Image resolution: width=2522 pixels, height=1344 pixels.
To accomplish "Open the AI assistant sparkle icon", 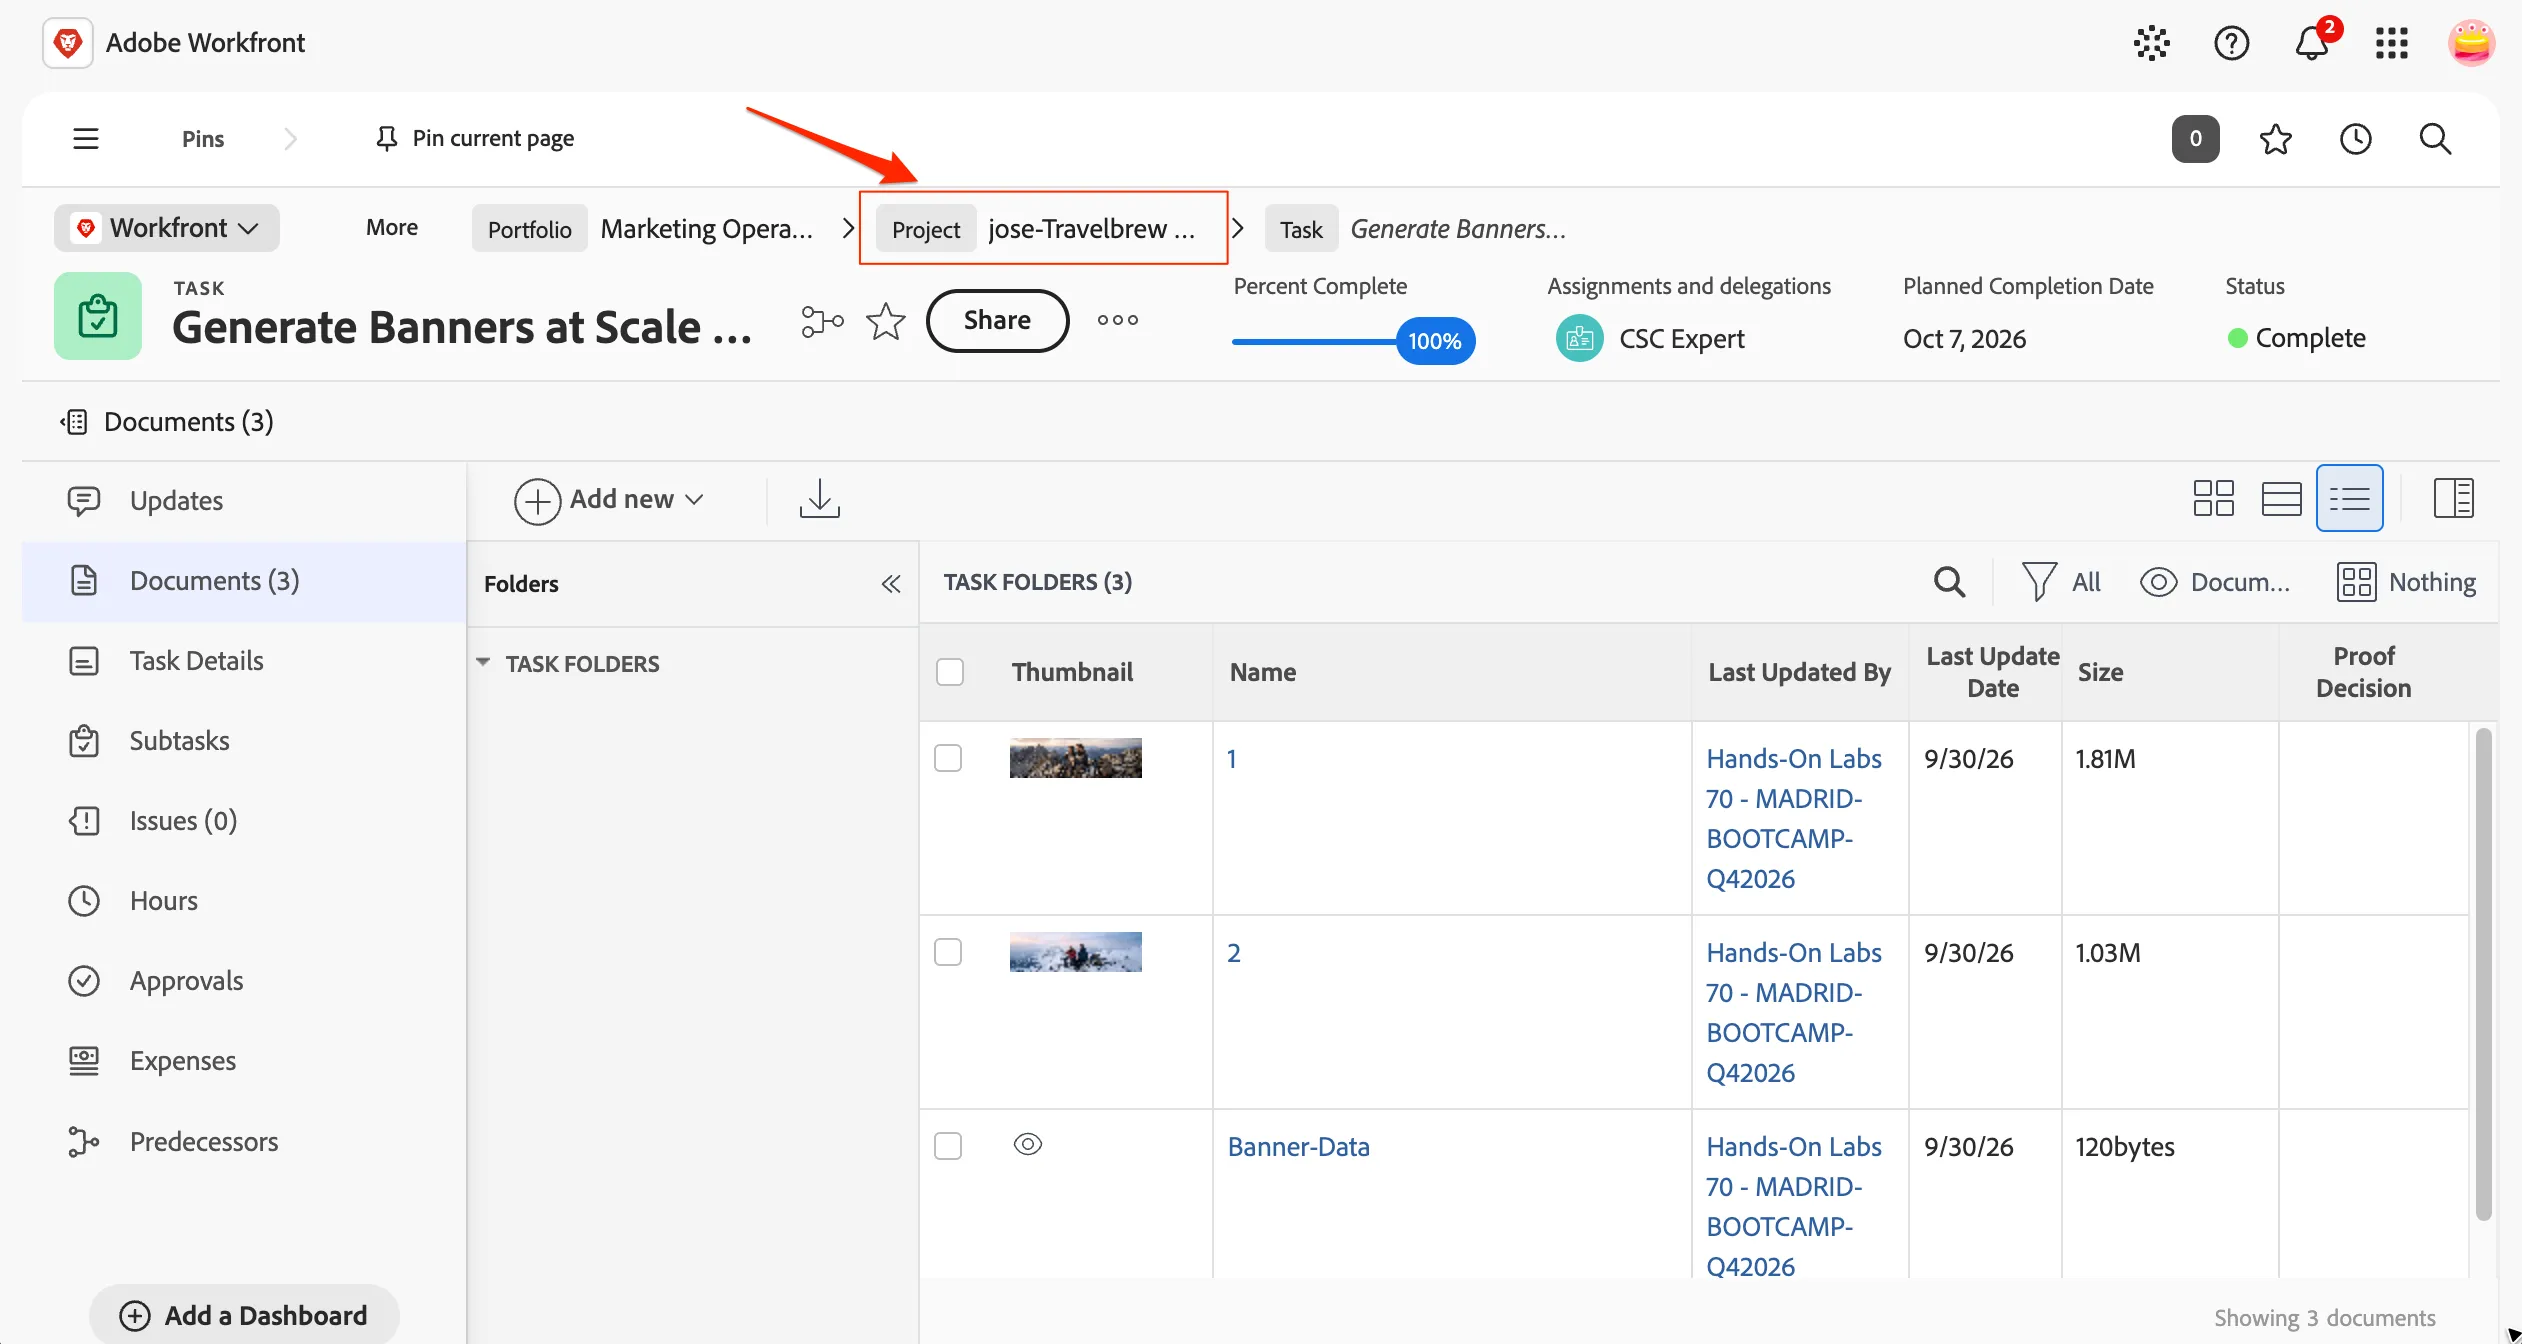I will (2152, 43).
